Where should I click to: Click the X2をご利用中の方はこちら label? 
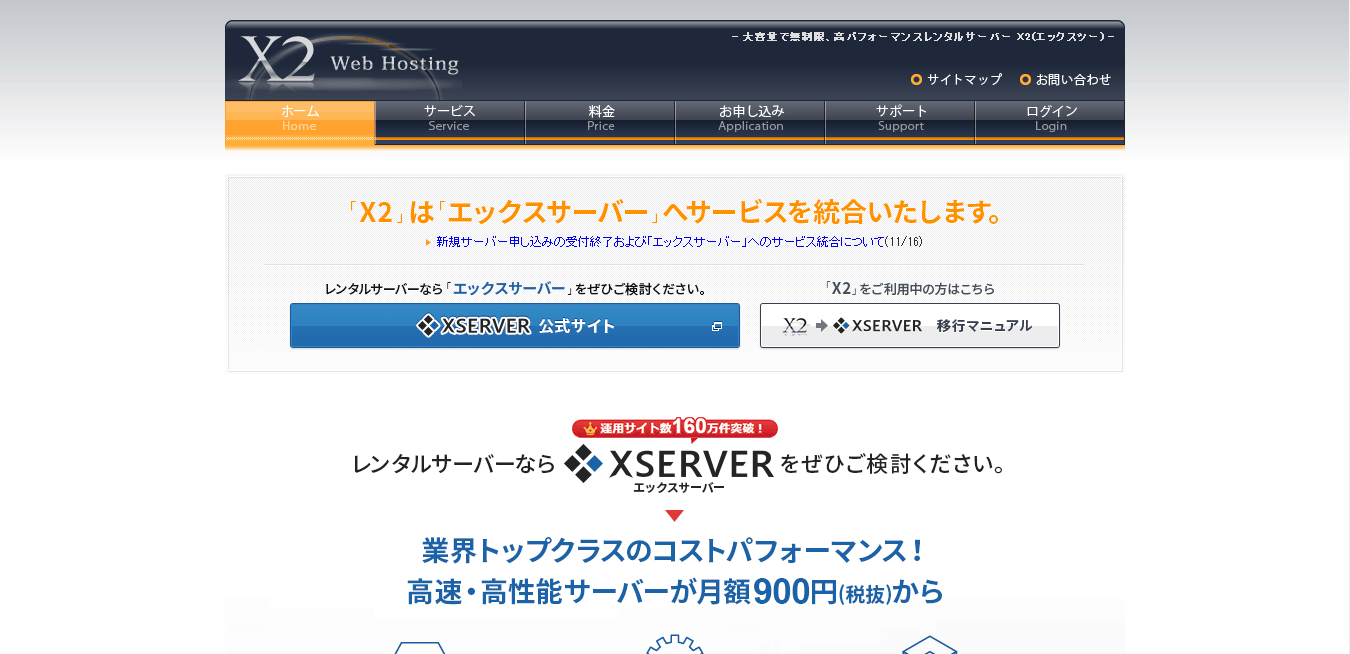(910, 288)
